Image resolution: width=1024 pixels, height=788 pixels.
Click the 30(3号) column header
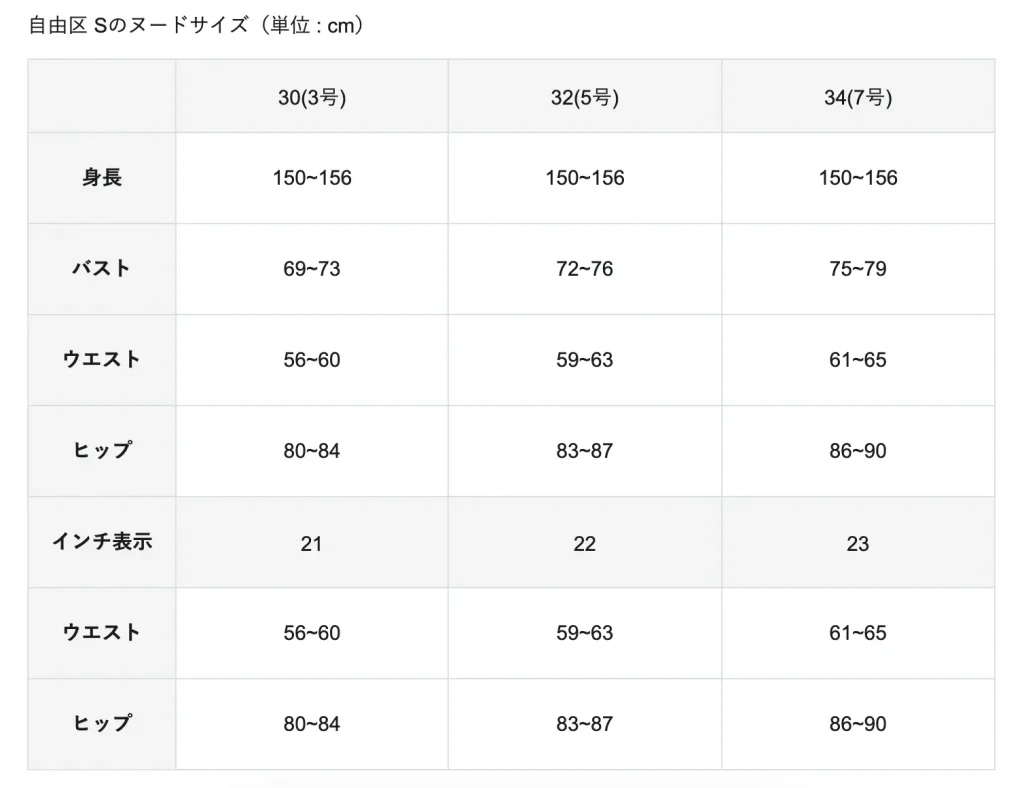point(312,97)
